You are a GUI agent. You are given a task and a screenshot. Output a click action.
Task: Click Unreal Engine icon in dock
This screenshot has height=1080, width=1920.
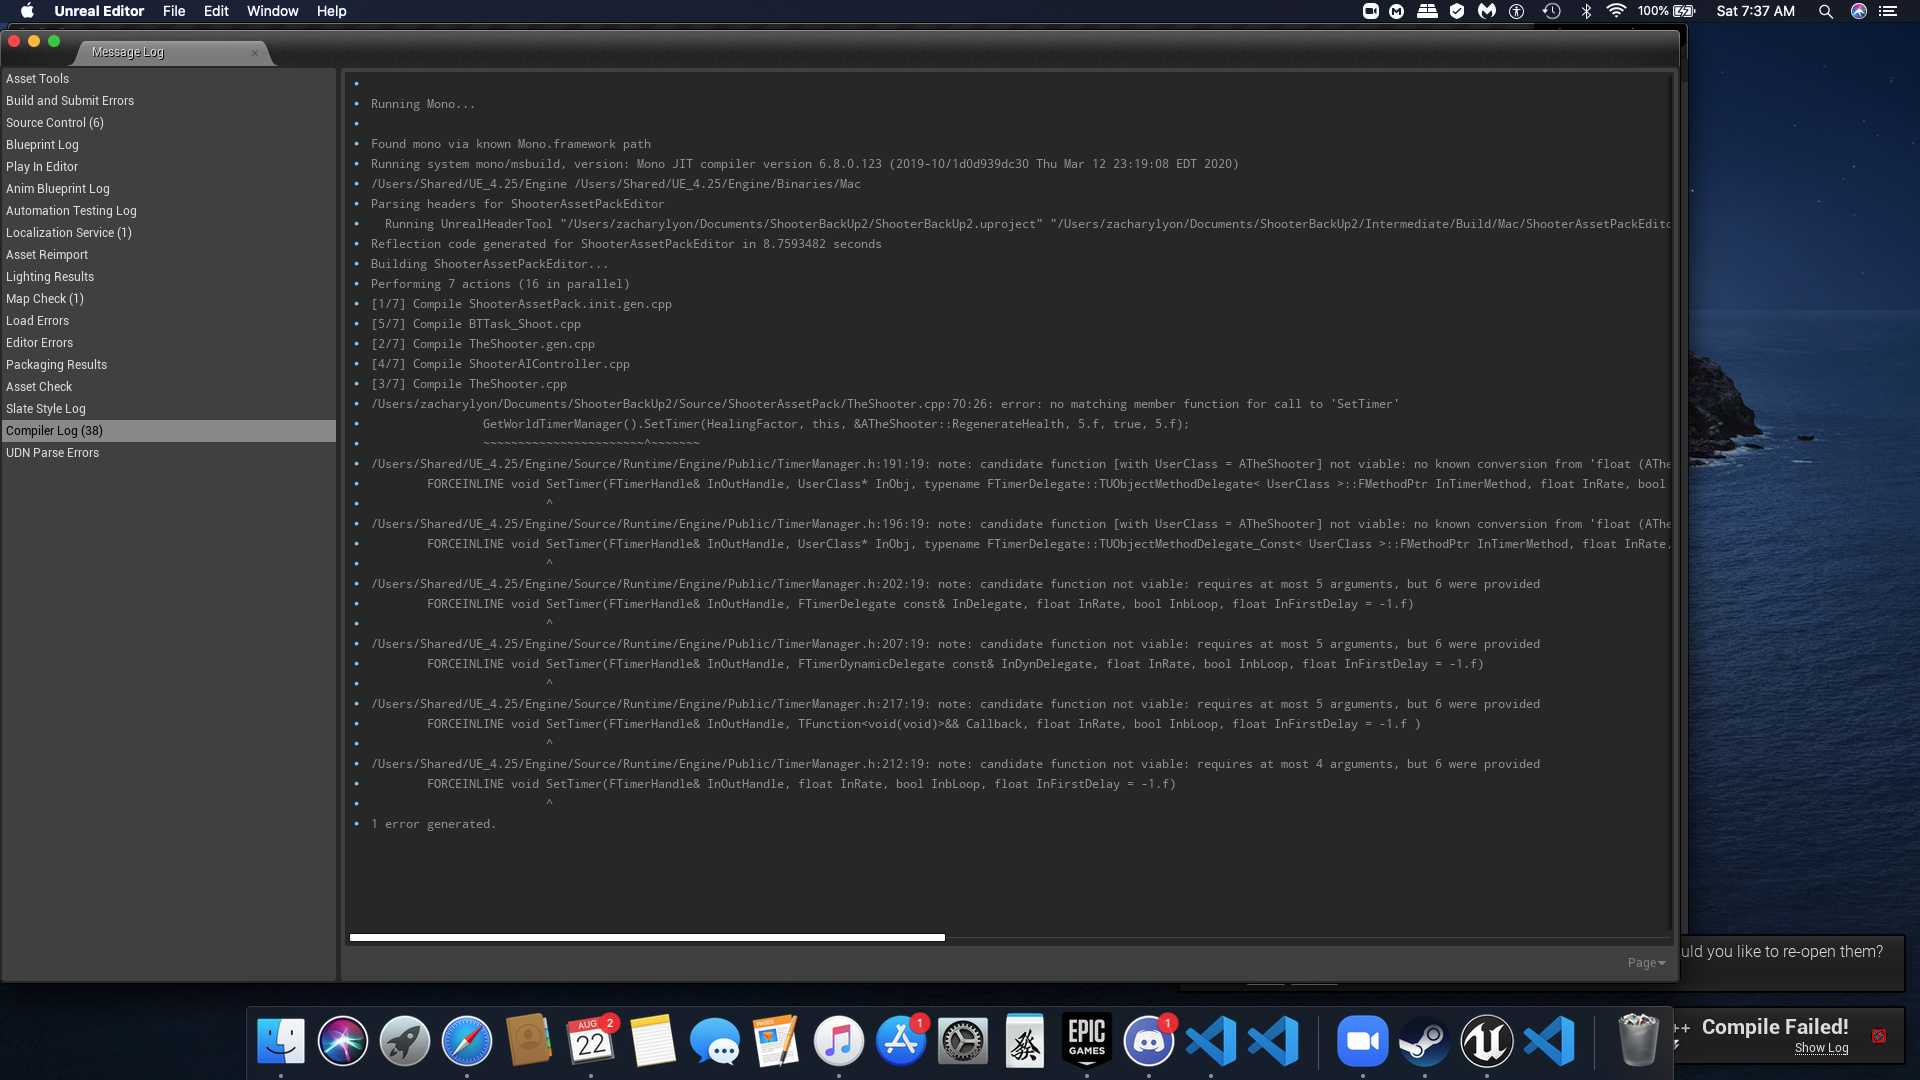point(1486,1041)
